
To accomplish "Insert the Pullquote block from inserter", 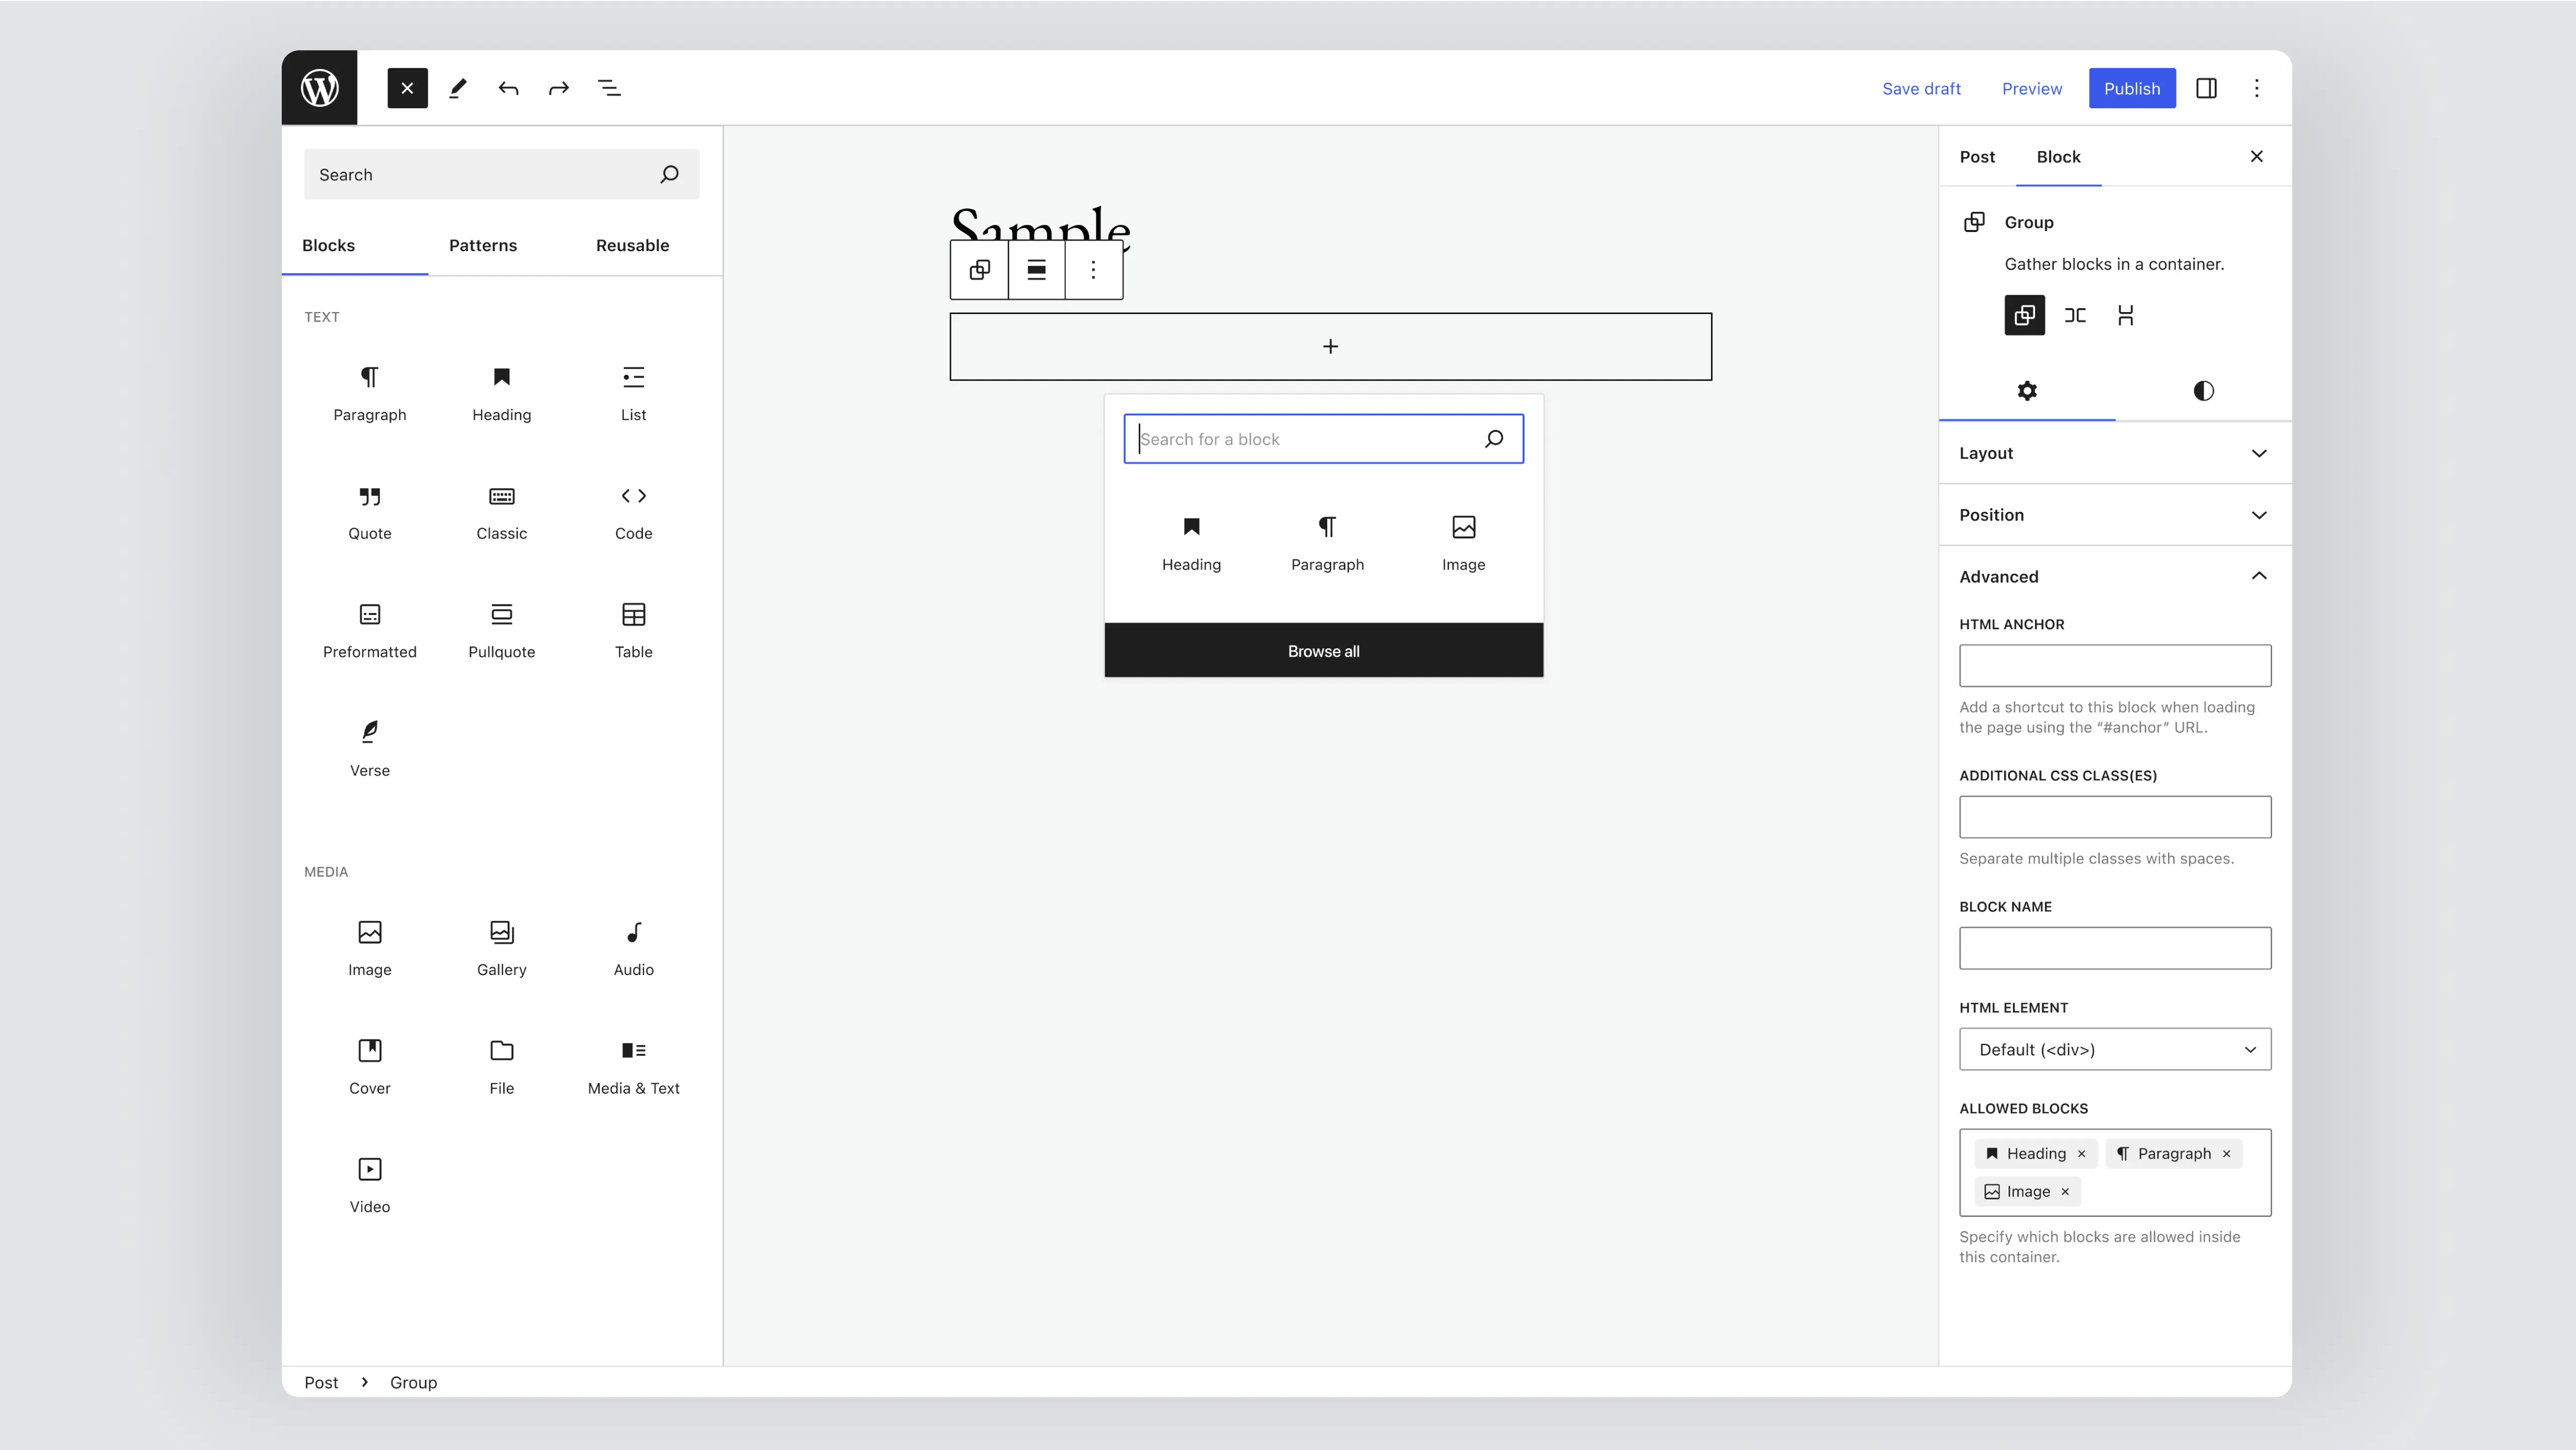I will tap(501, 631).
